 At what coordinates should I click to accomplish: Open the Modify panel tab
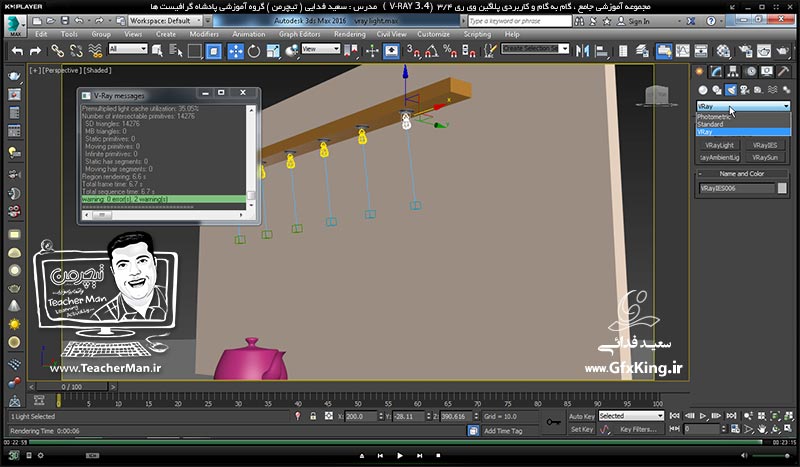[x=716, y=72]
